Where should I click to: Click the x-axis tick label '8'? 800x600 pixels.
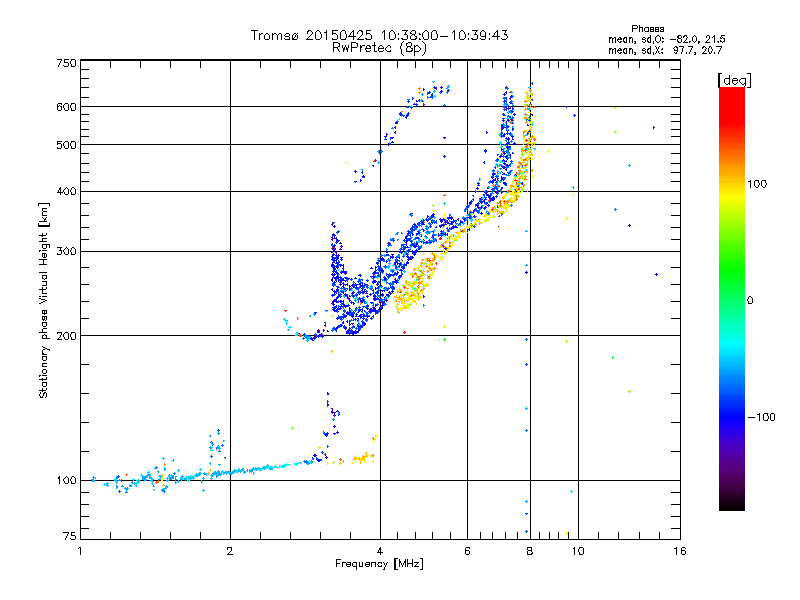tap(530, 551)
